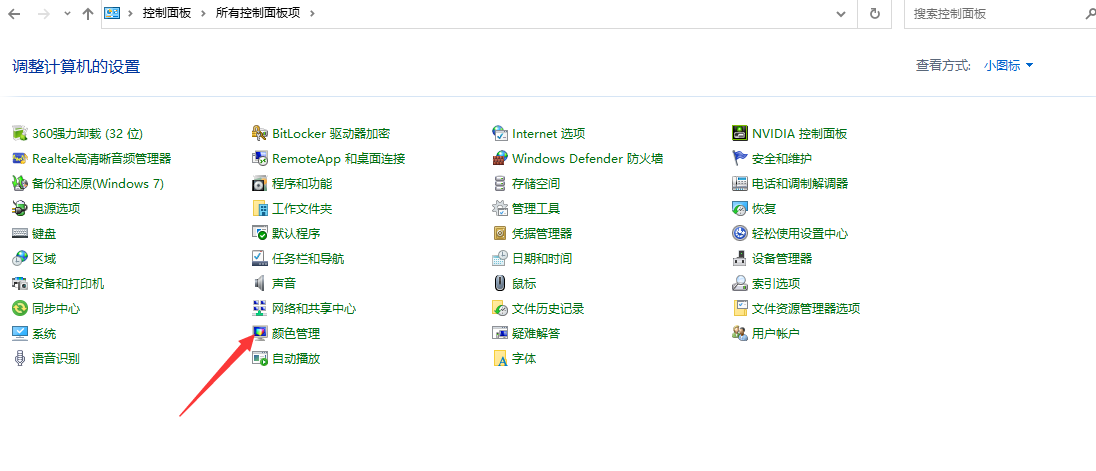Open the RemoteApp 和桌面连接 icon
Image resolution: width=1096 pixels, height=471 pixels.
coord(260,159)
